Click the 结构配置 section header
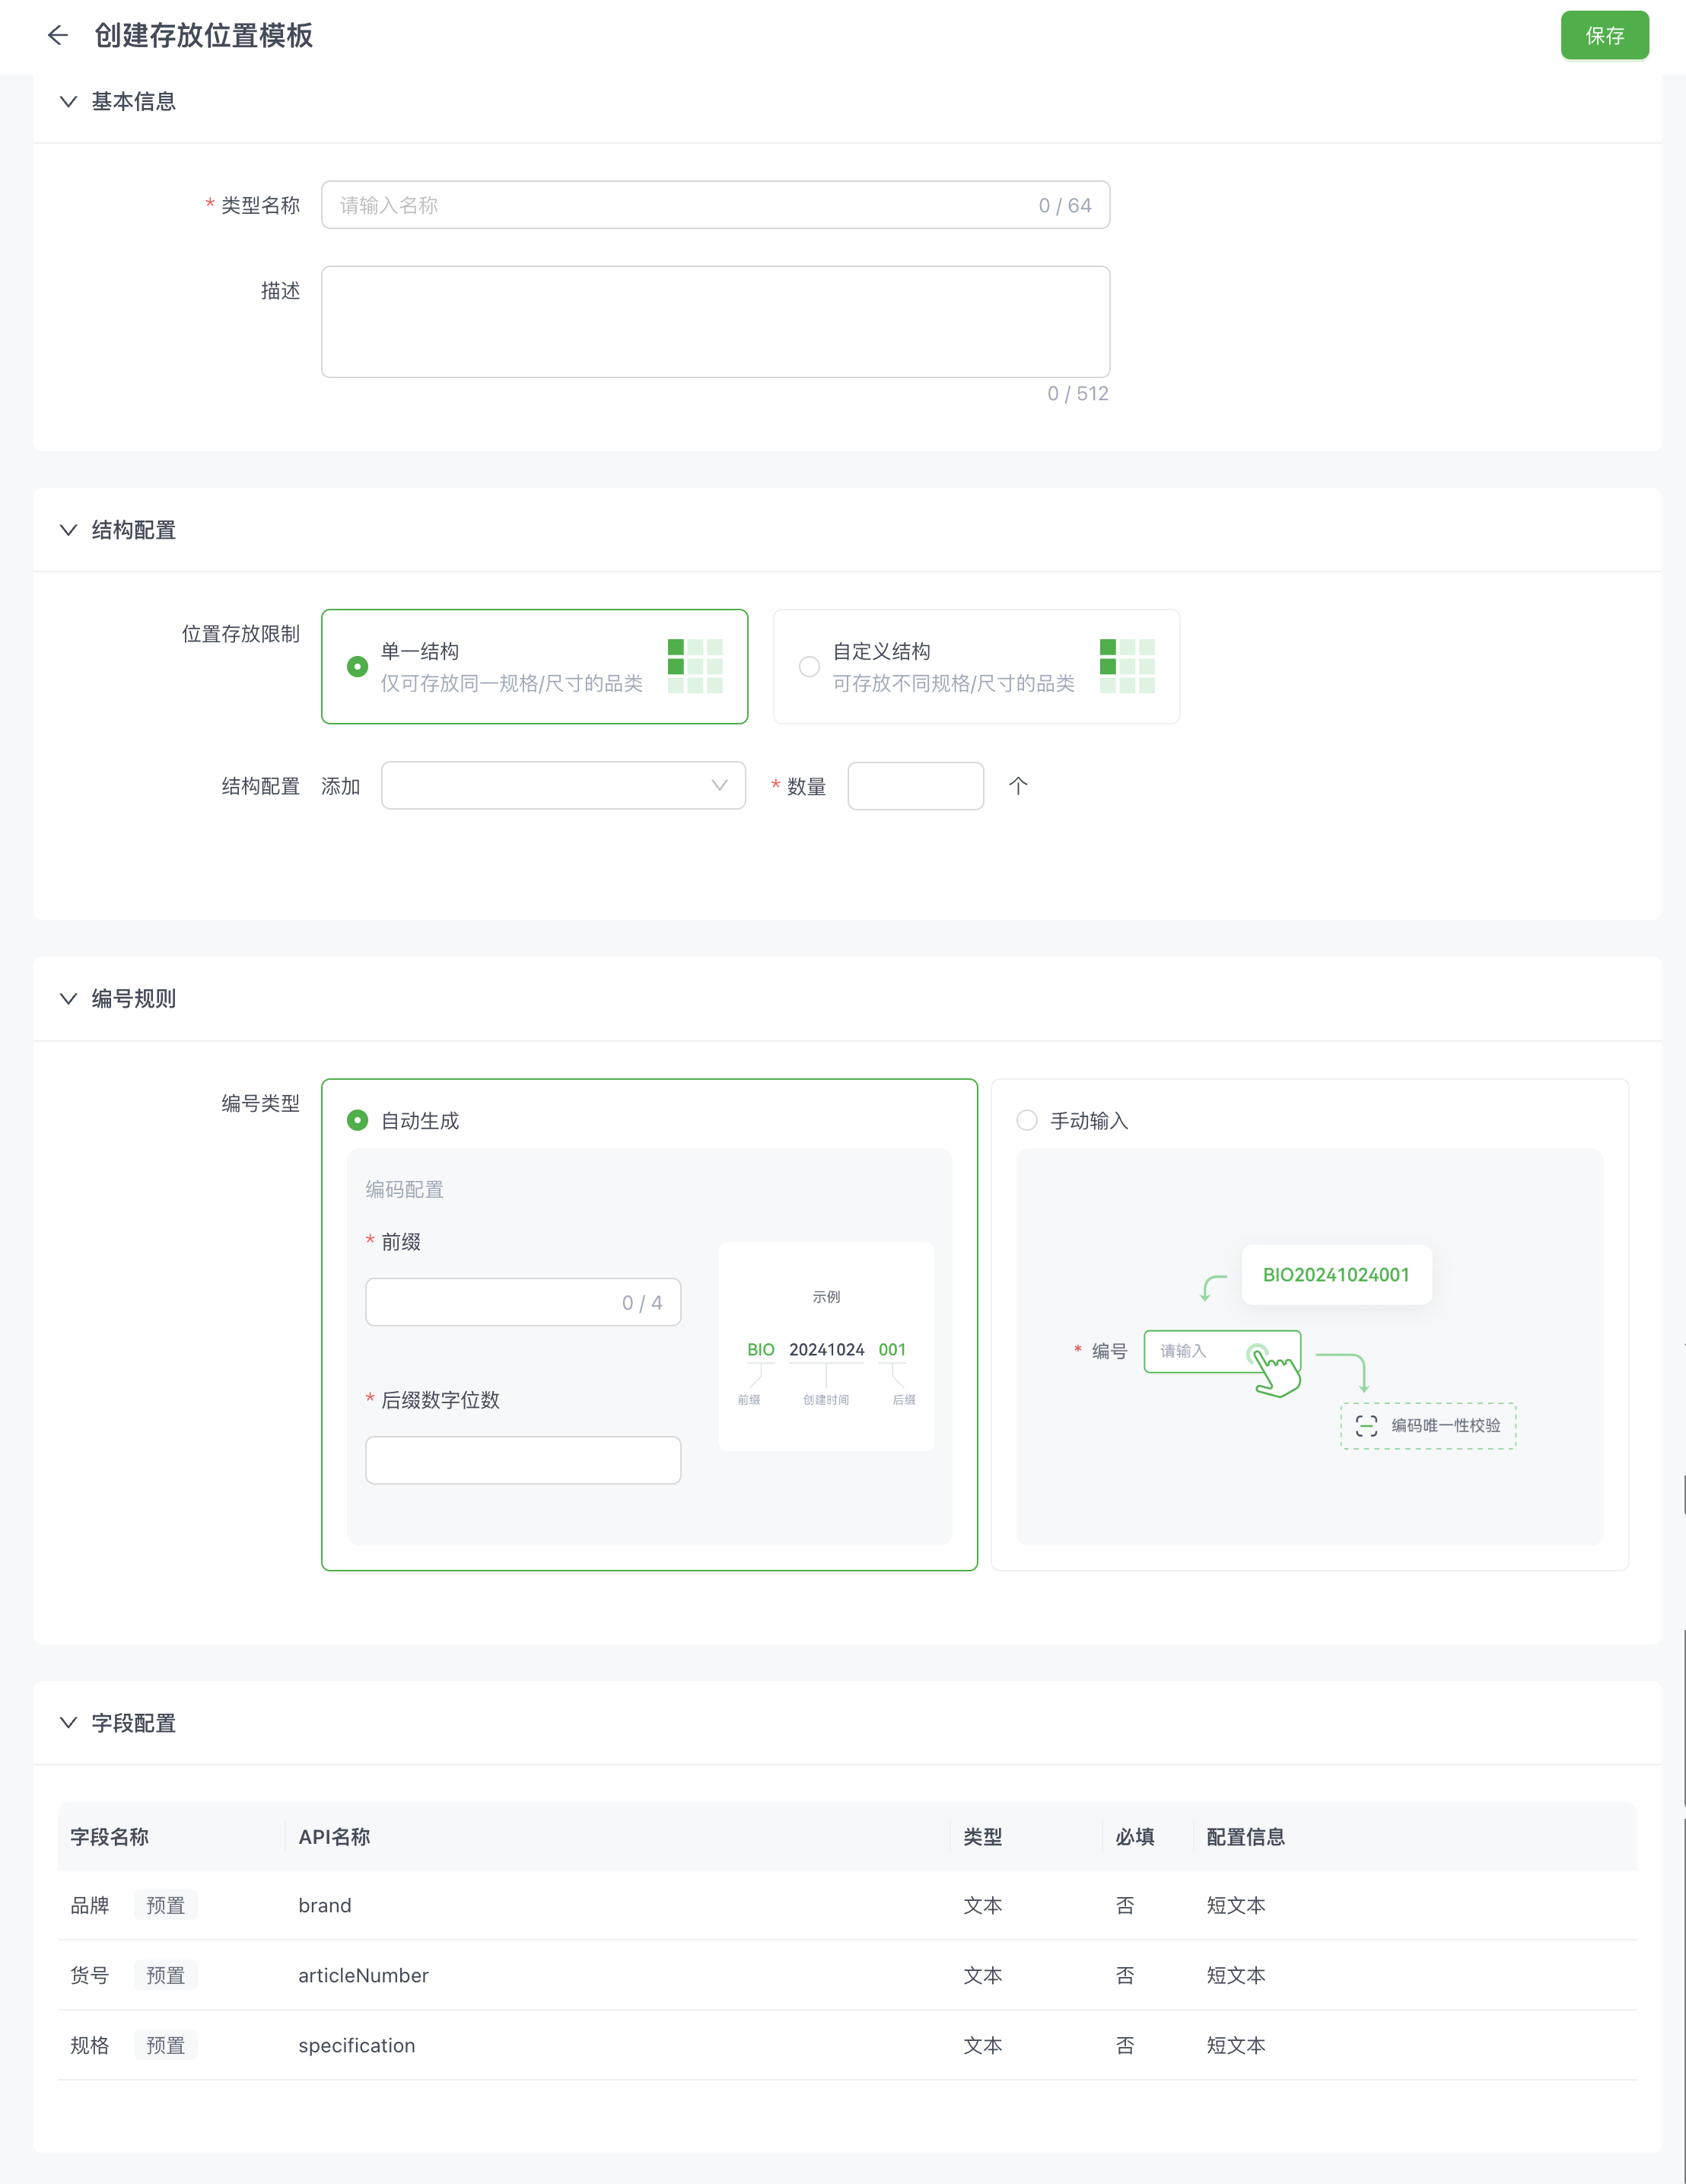Image resolution: width=1686 pixels, height=2184 pixels. coord(133,530)
